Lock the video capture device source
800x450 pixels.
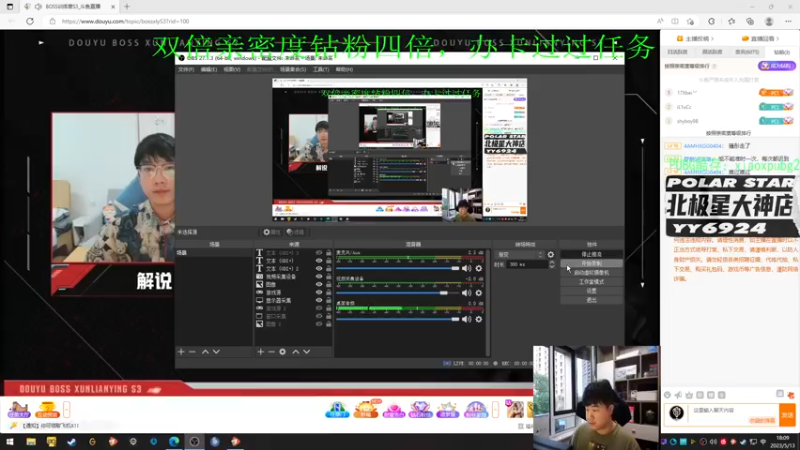click(329, 277)
